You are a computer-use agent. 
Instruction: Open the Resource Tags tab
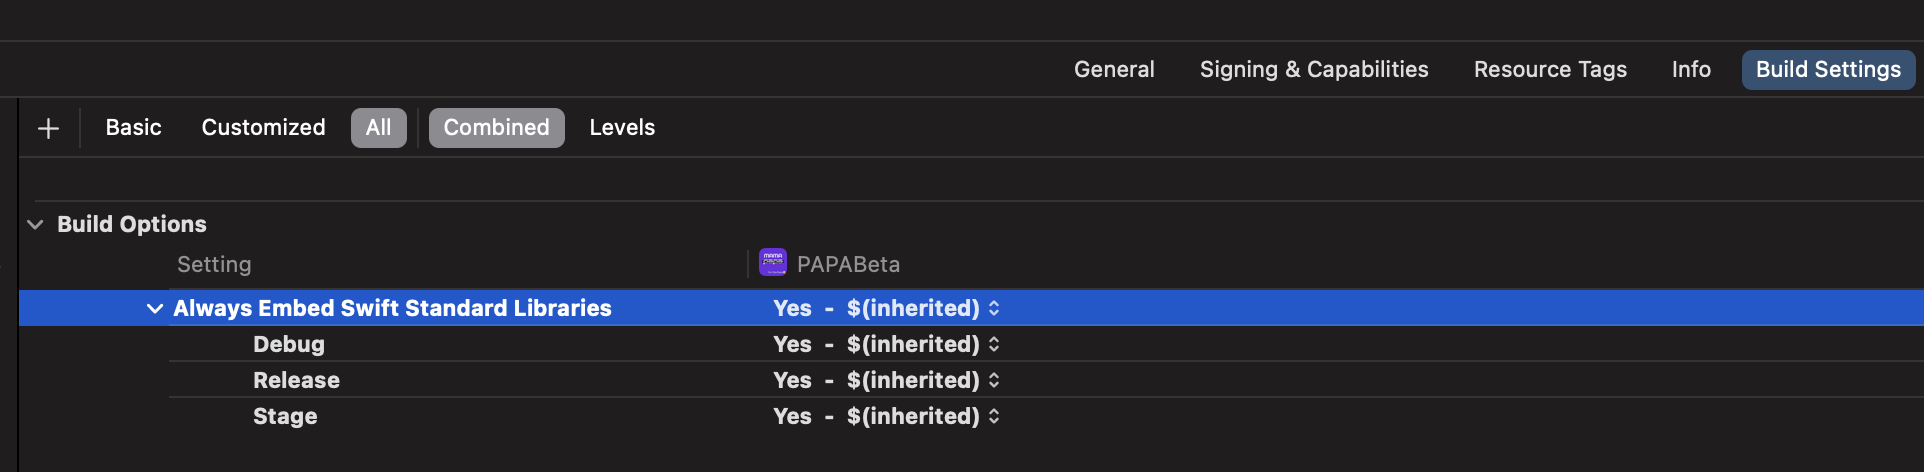1550,70
